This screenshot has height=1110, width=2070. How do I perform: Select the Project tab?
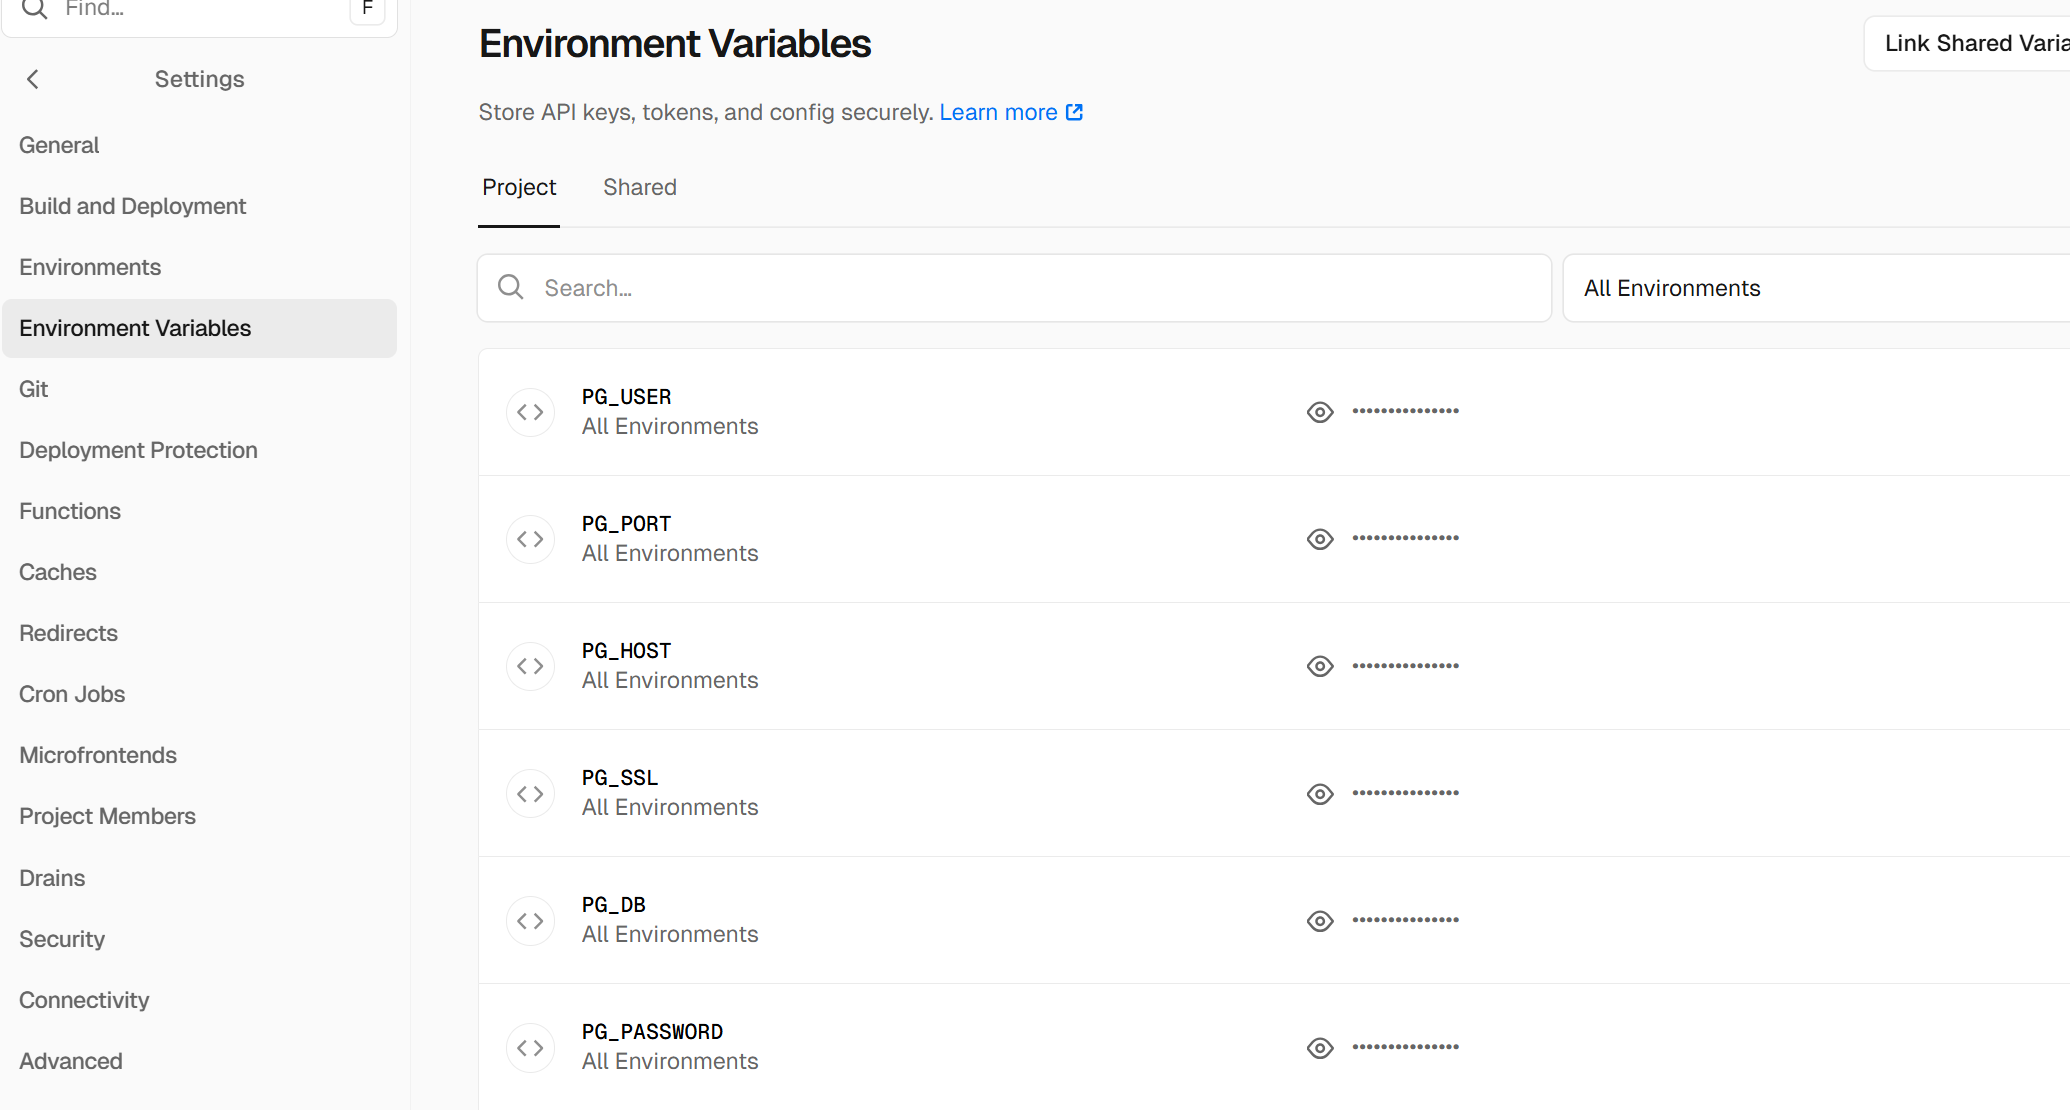519,187
